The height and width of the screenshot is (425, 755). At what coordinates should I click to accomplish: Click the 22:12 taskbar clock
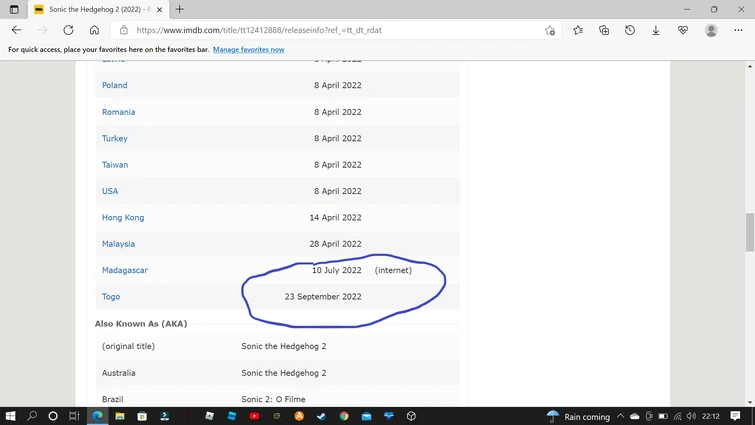click(x=711, y=416)
